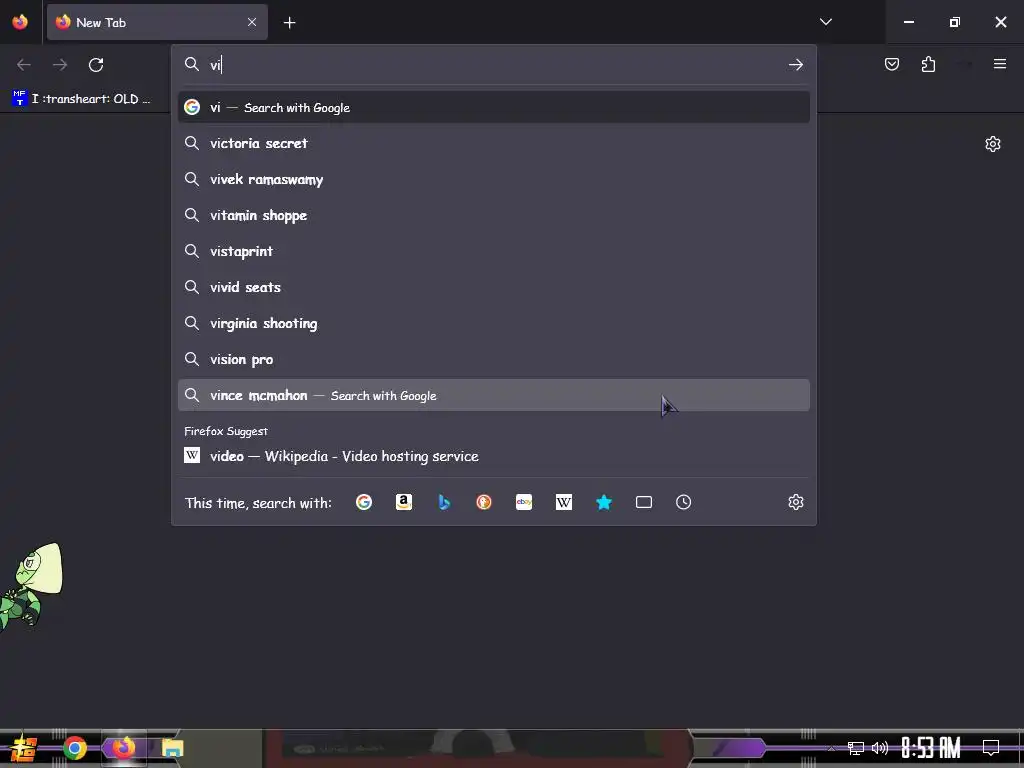Image resolution: width=1024 pixels, height=768 pixels.
Task: Search history using the clock icon
Action: coord(684,502)
